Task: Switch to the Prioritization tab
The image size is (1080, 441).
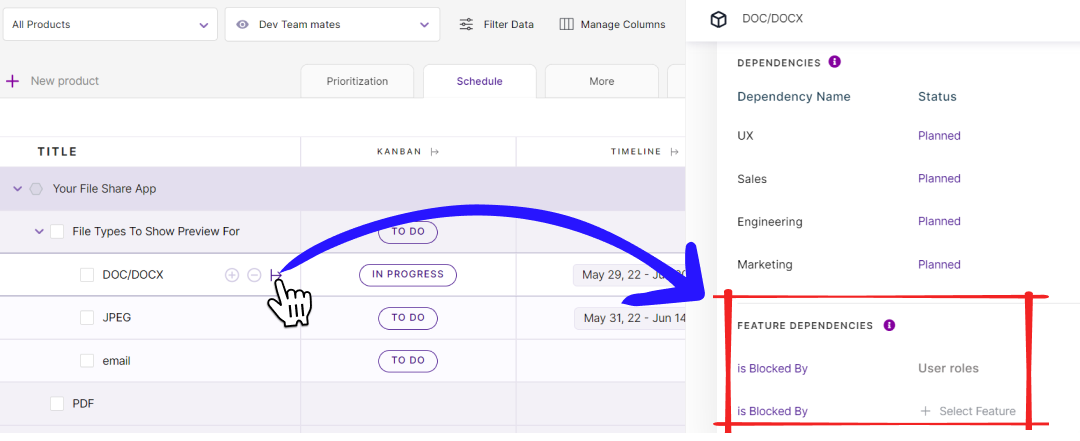Action: point(357,81)
